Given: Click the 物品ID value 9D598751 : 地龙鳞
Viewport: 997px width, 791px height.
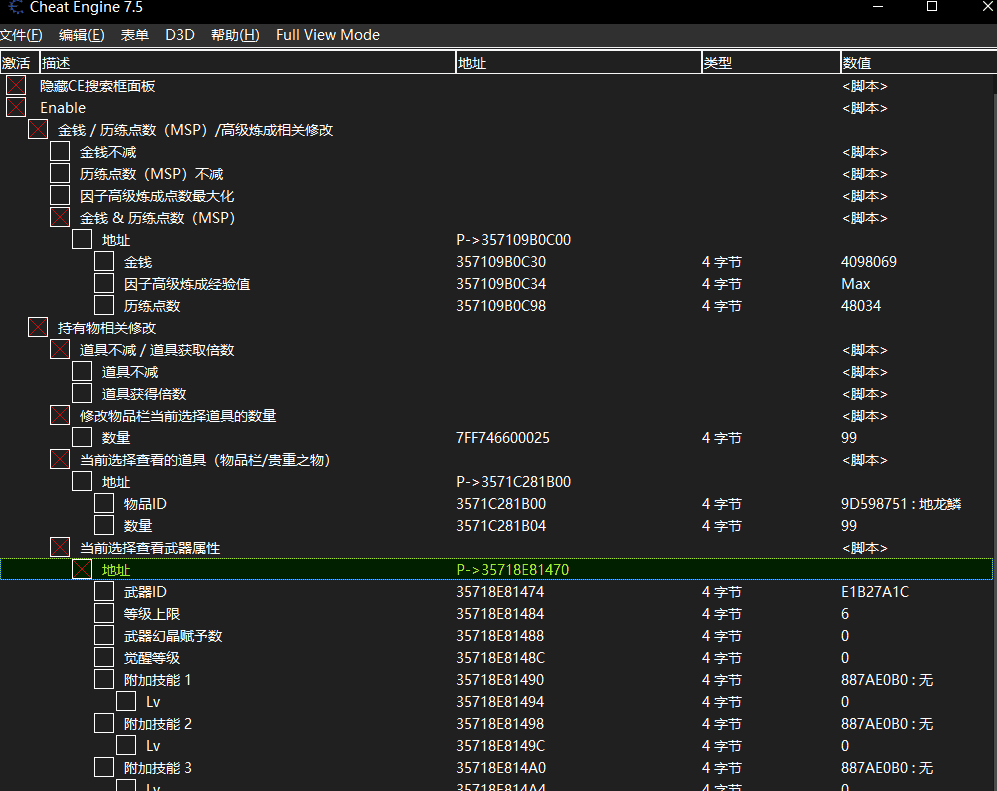Looking at the screenshot, I should [x=900, y=504].
